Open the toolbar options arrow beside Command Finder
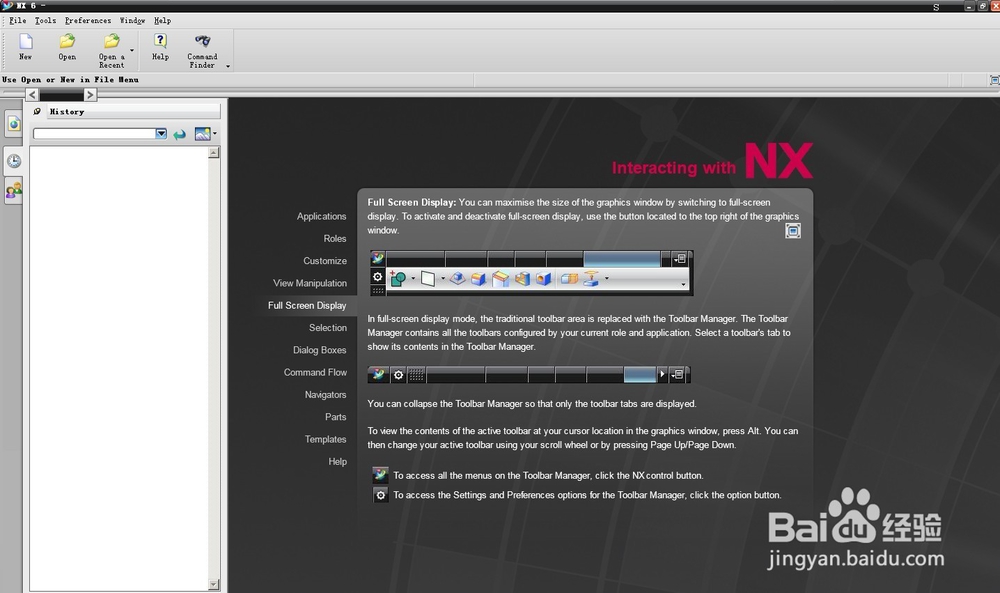 click(x=228, y=66)
